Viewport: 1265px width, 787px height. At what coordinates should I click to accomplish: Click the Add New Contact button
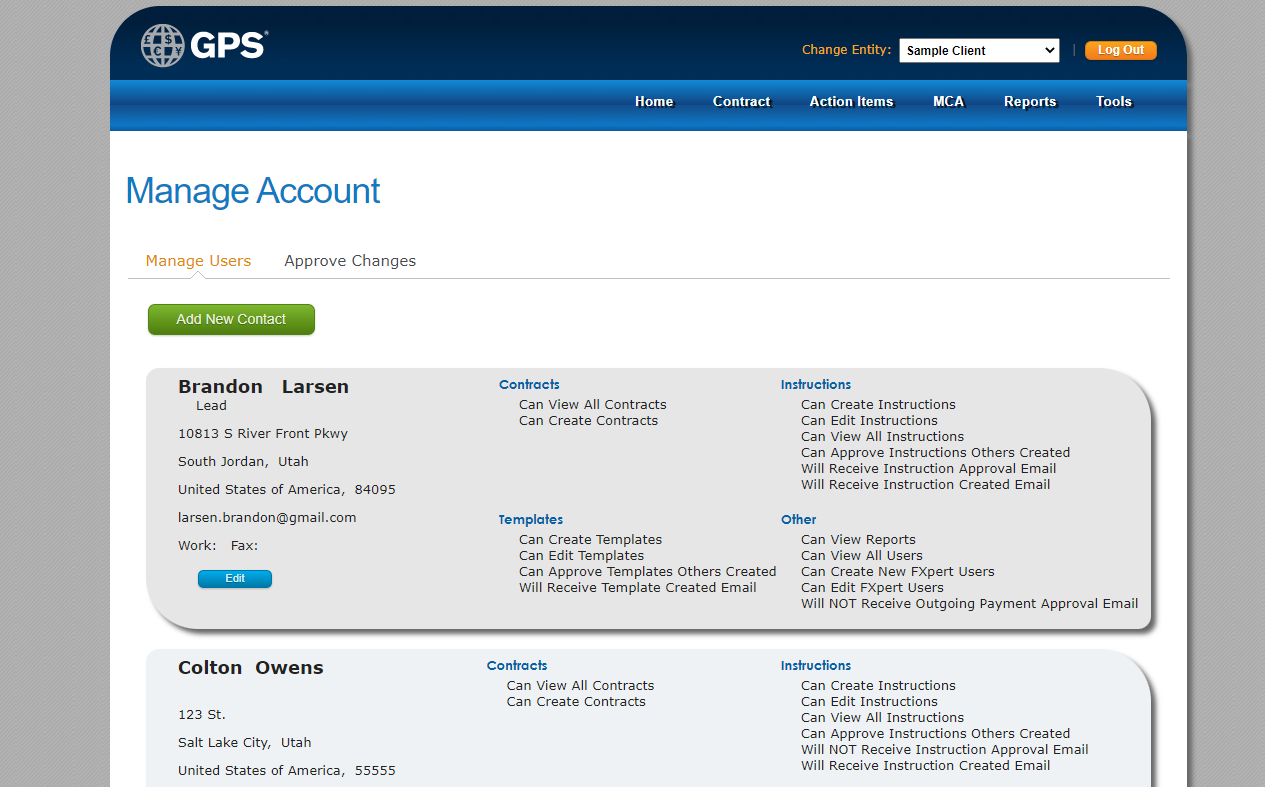[x=231, y=319]
